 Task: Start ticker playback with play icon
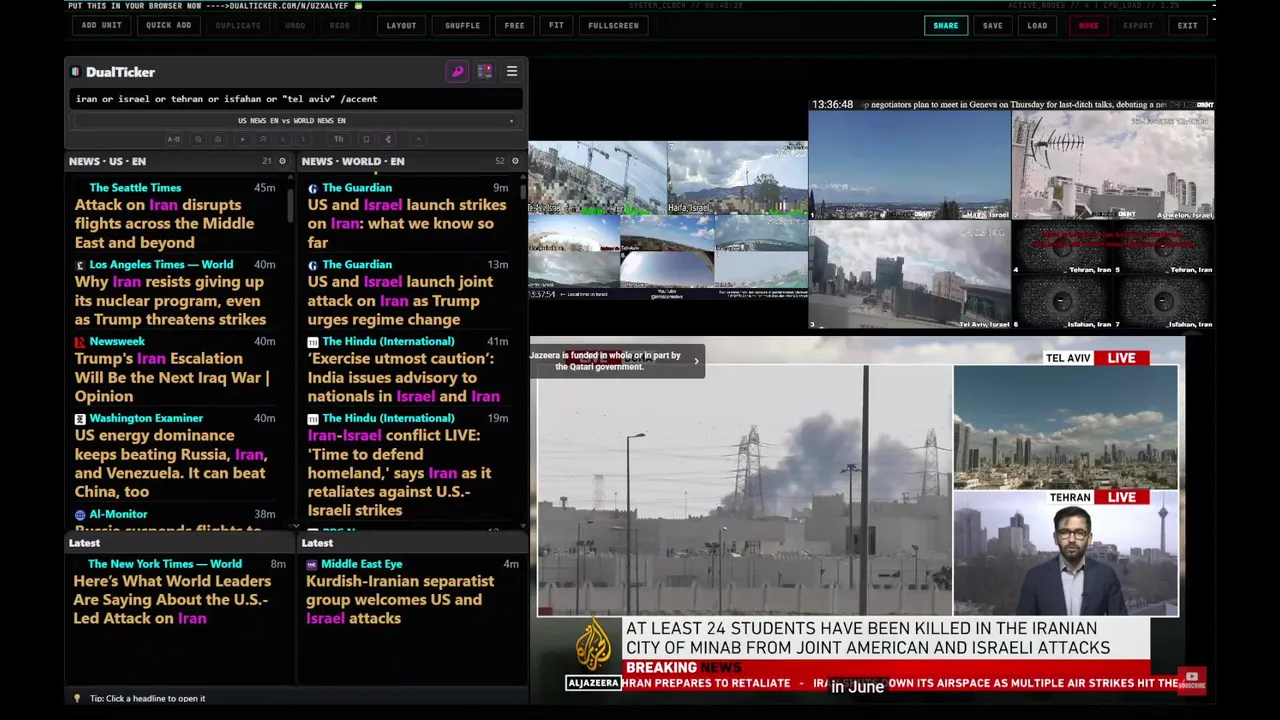(242, 139)
